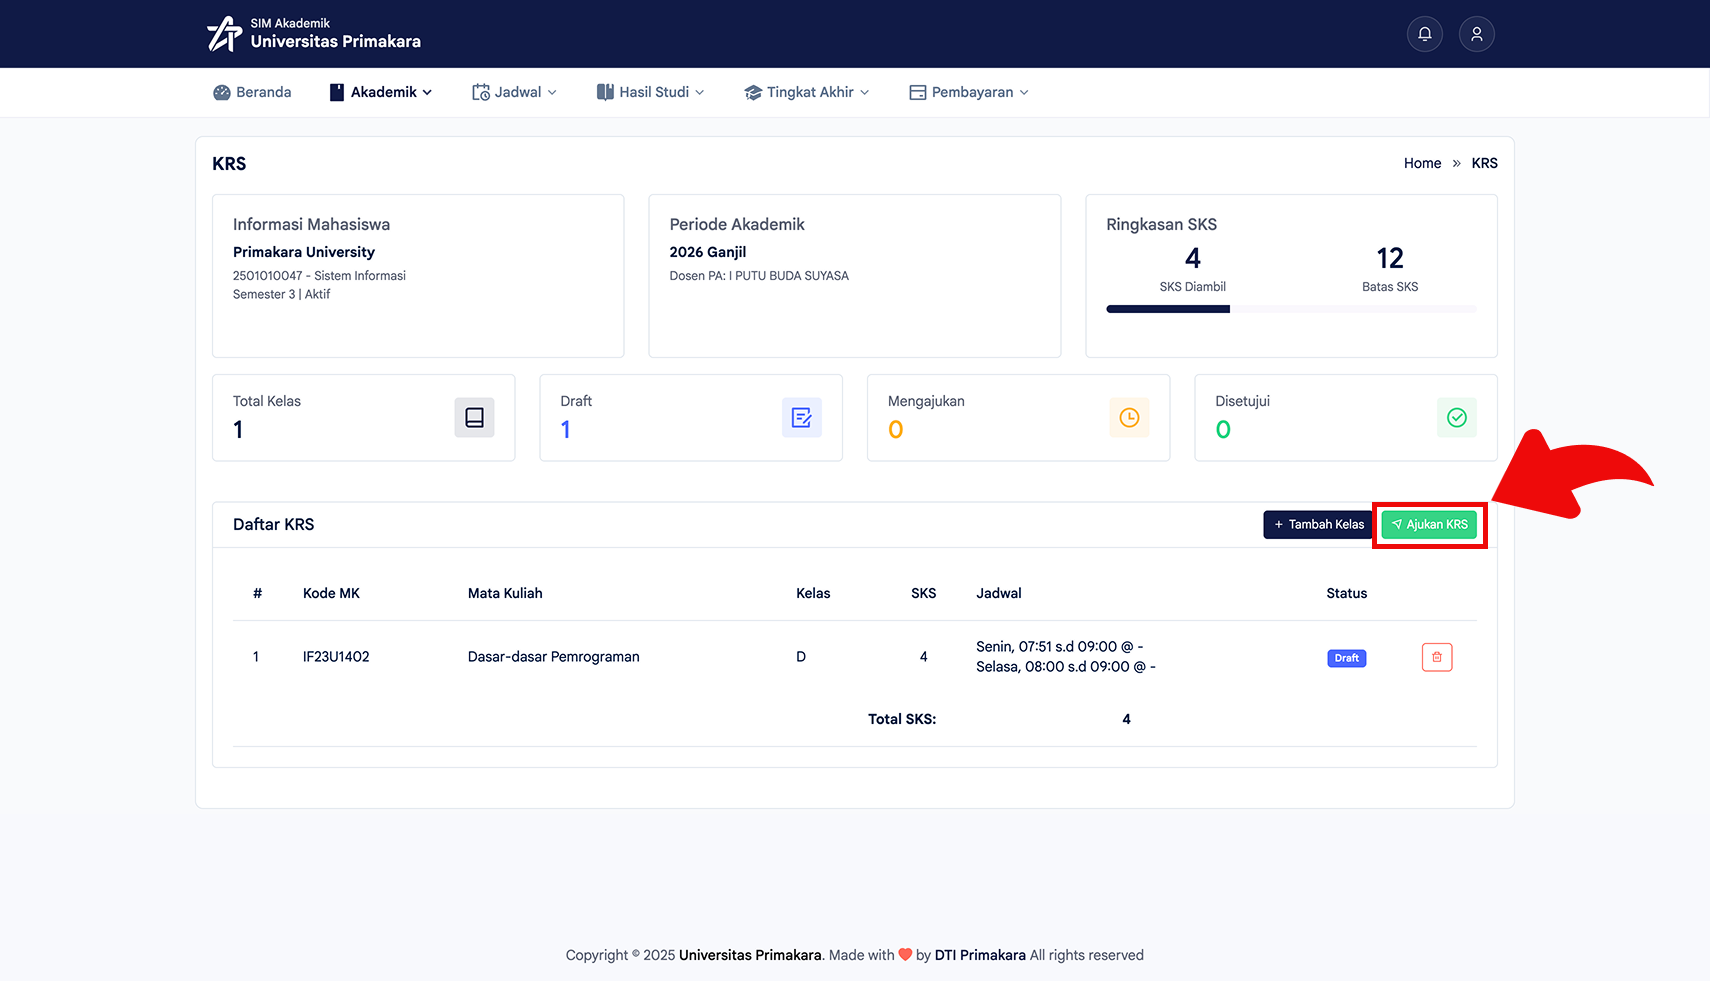Expand the Akademik dropdown menu

pos(381,92)
